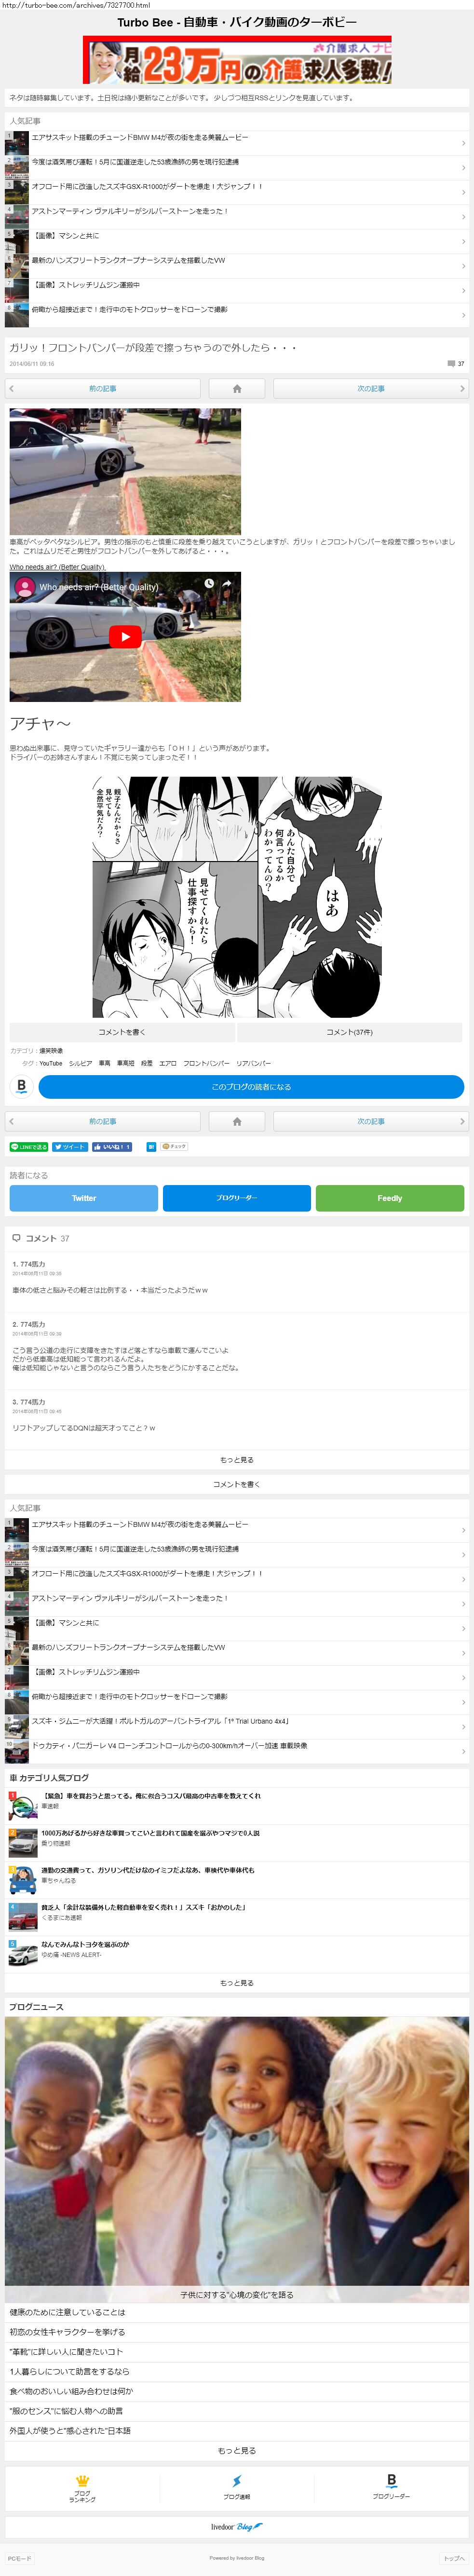Viewport: 474px width, 2576px height.
Task: Click the Twitter tweet share button
Action: pos(70,1147)
